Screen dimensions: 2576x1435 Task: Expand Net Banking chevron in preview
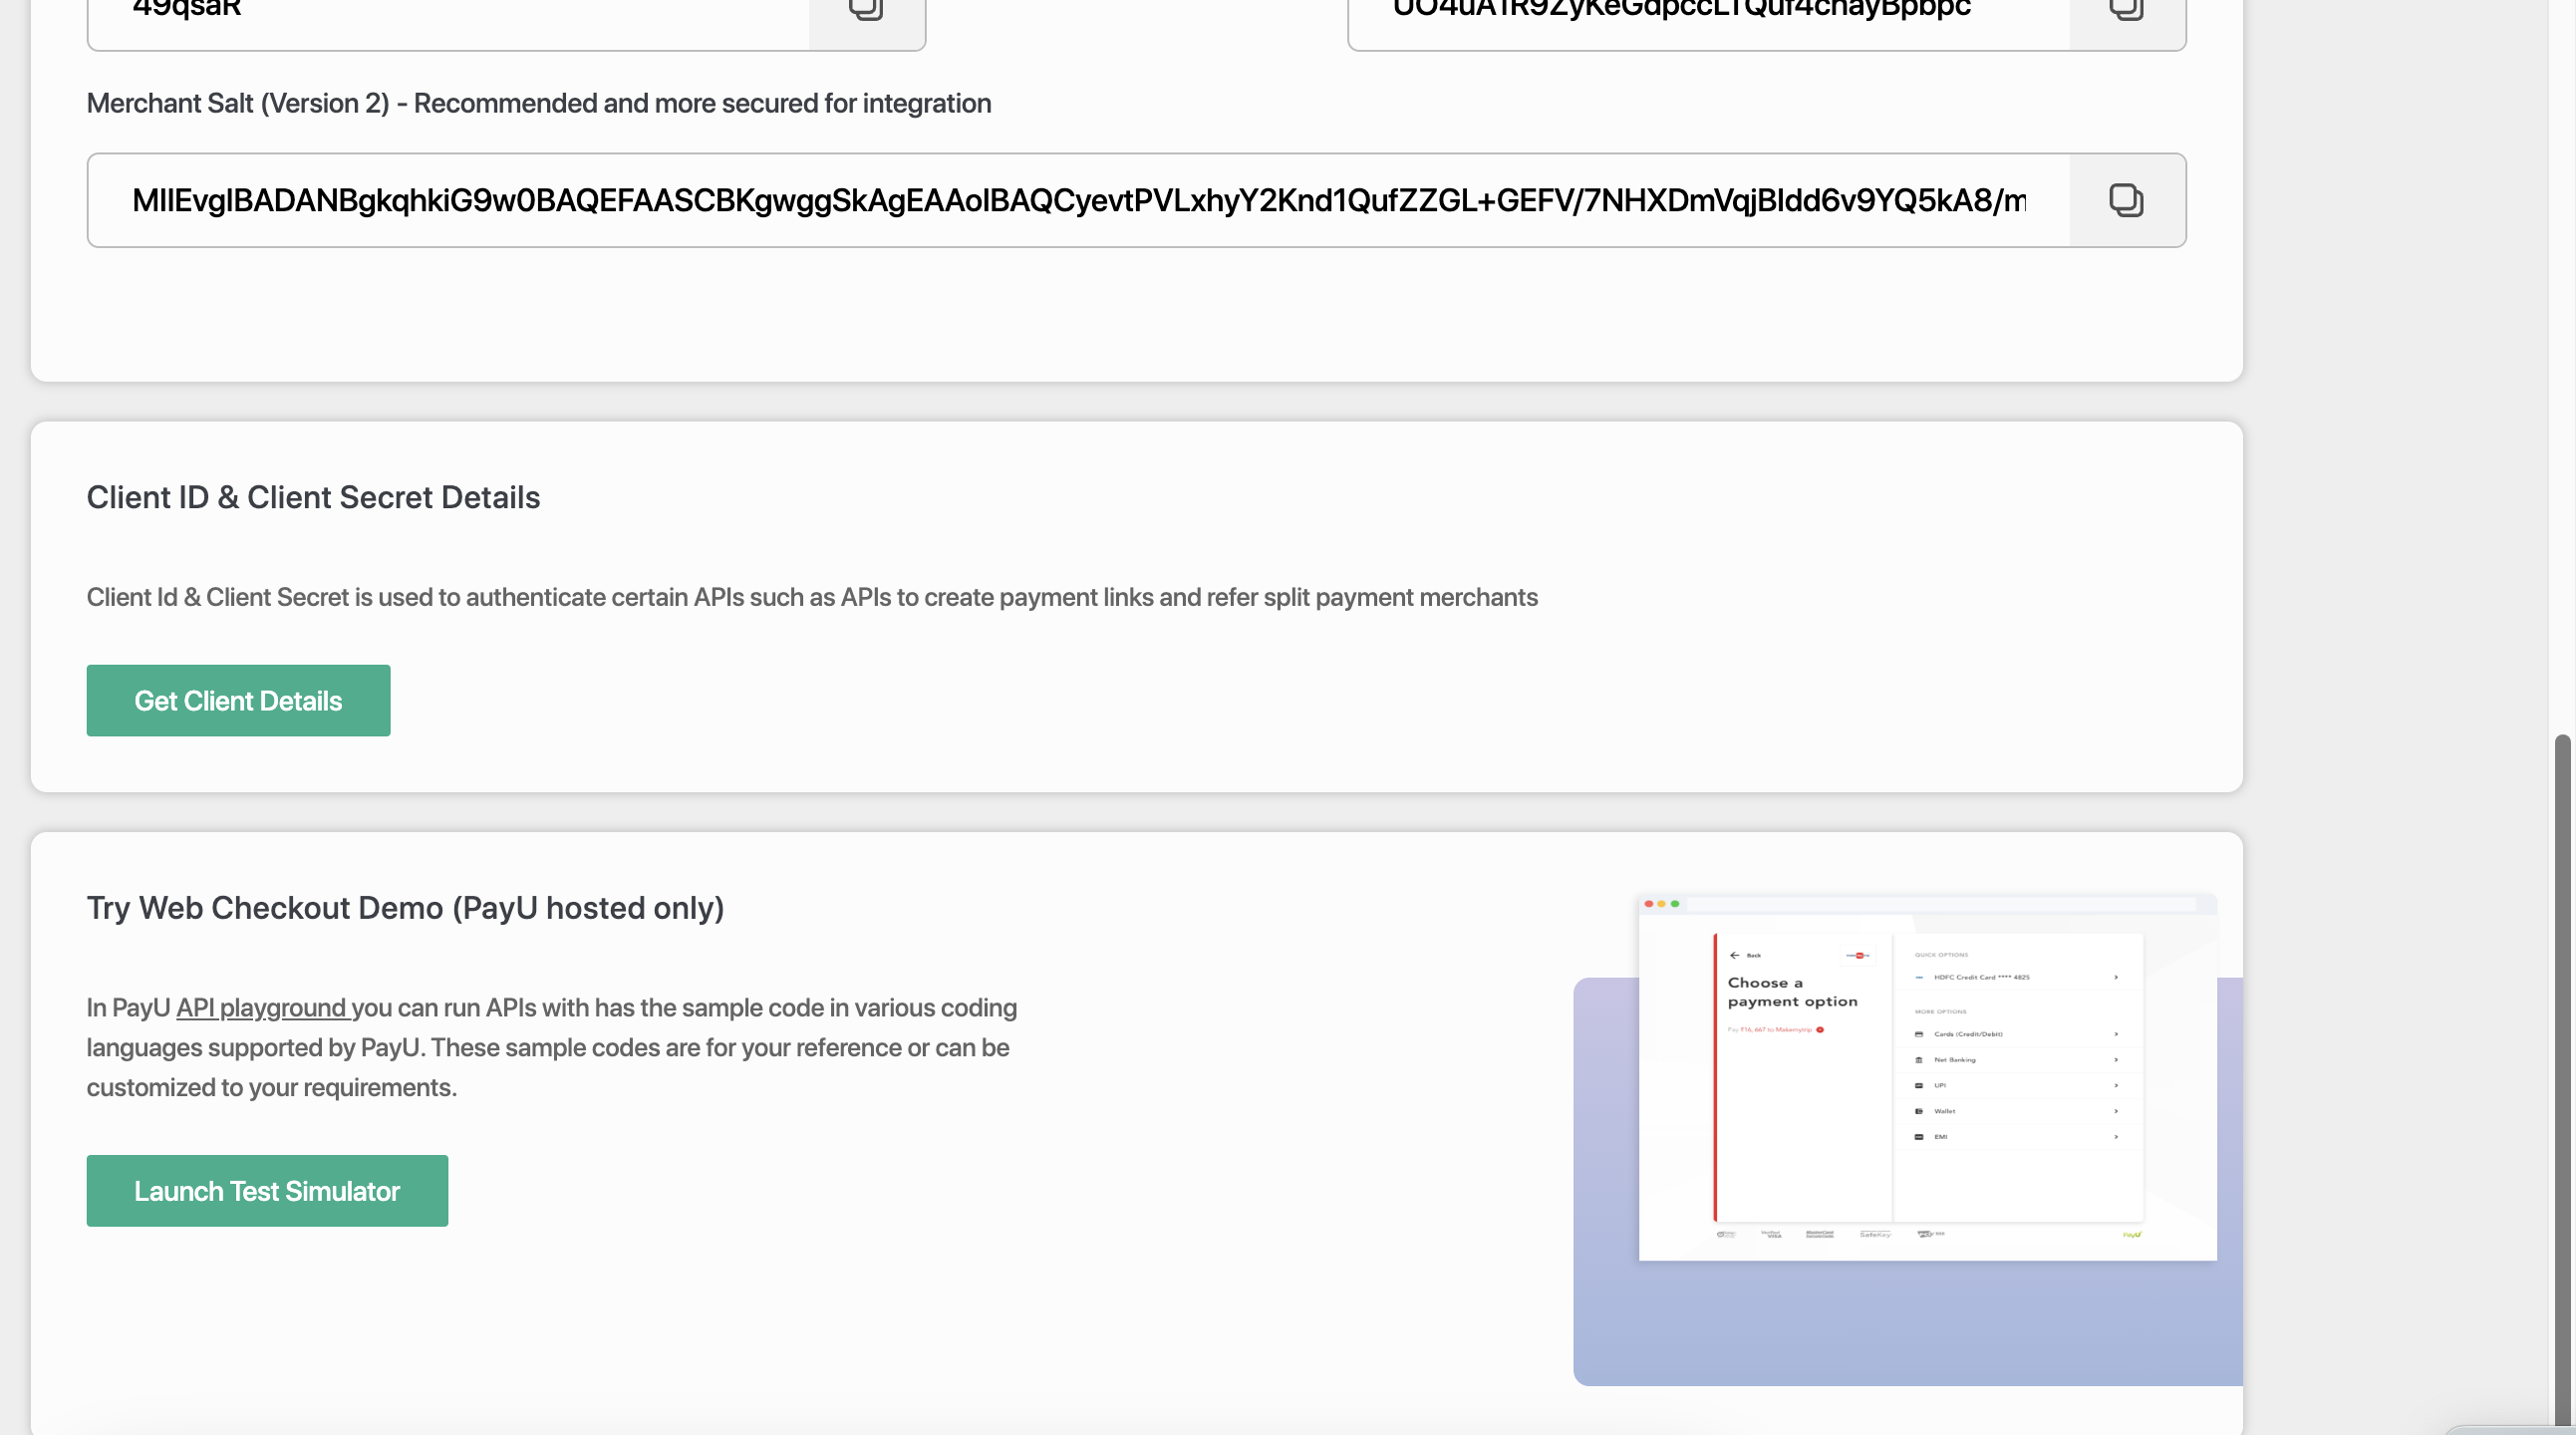pyautogui.click(x=2116, y=1060)
